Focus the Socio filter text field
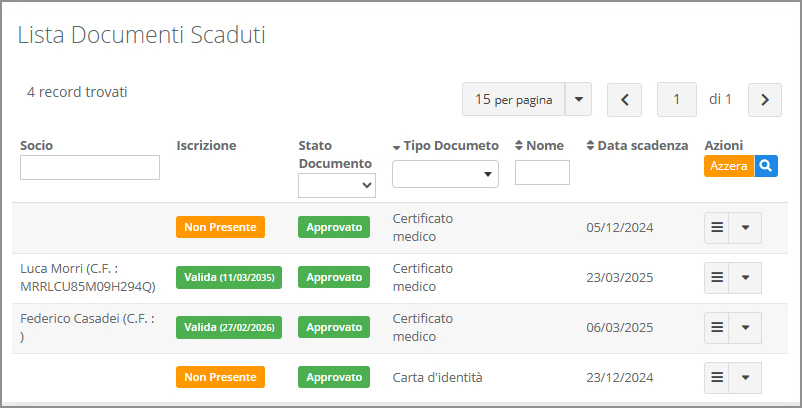 pos(90,167)
